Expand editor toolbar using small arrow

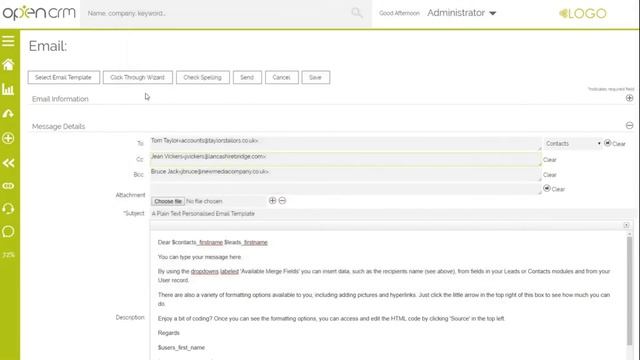[x=626, y=225]
